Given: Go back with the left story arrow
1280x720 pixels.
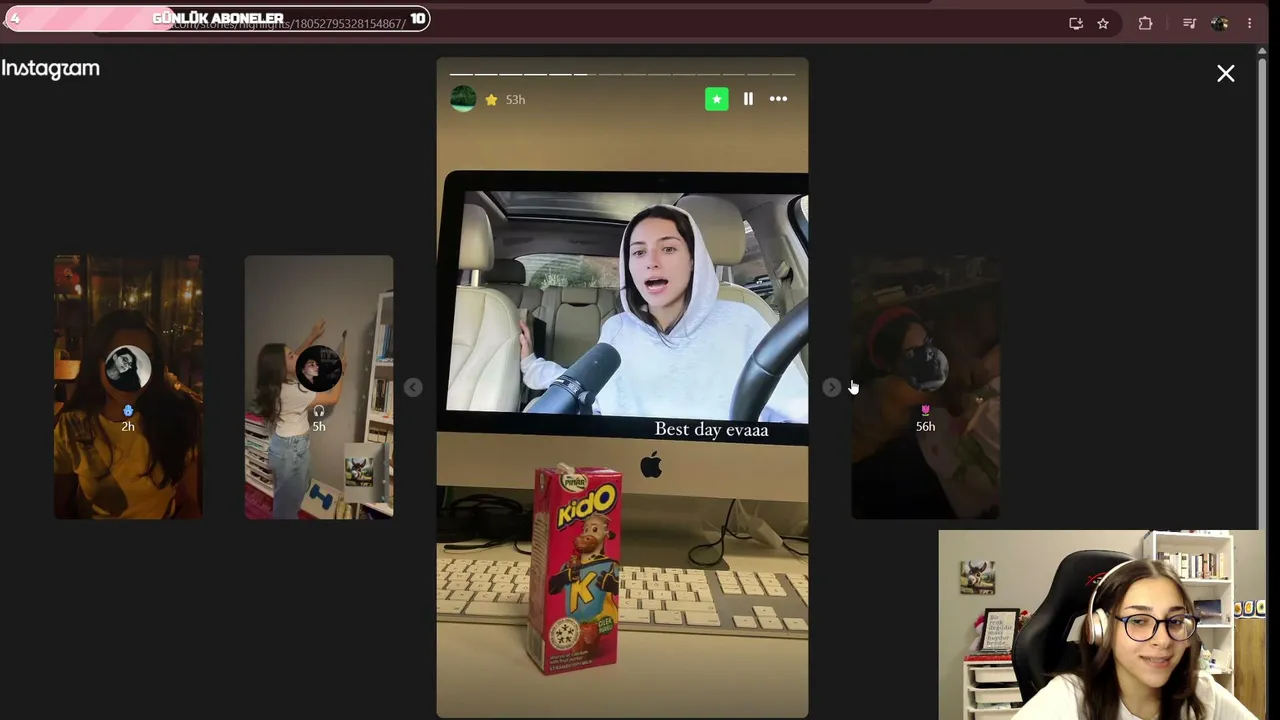Looking at the screenshot, I should coord(413,387).
